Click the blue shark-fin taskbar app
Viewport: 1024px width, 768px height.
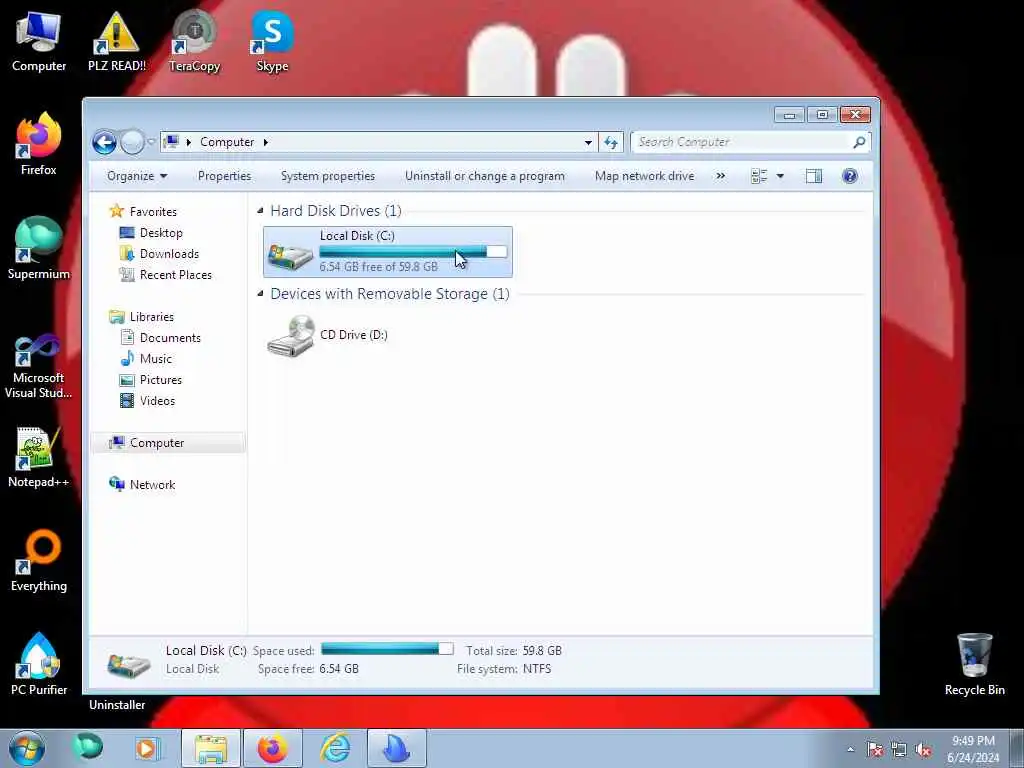coord(396,748)
